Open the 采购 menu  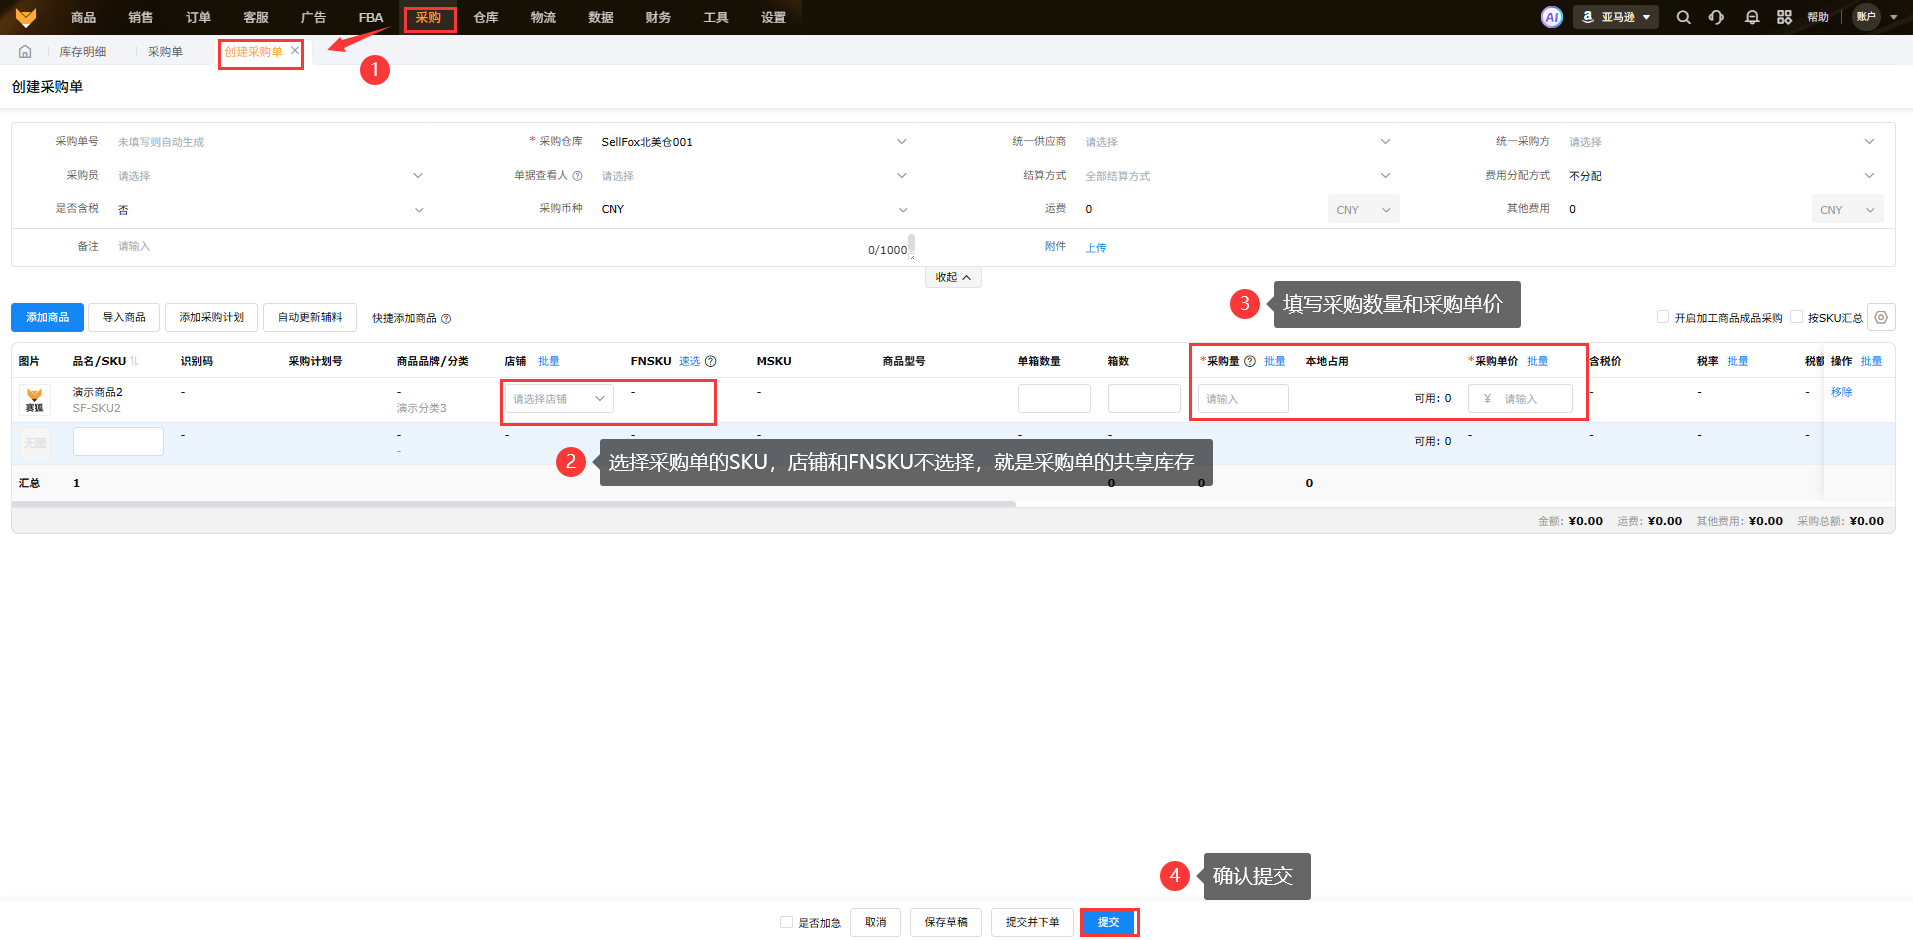(x=429, y=18)
